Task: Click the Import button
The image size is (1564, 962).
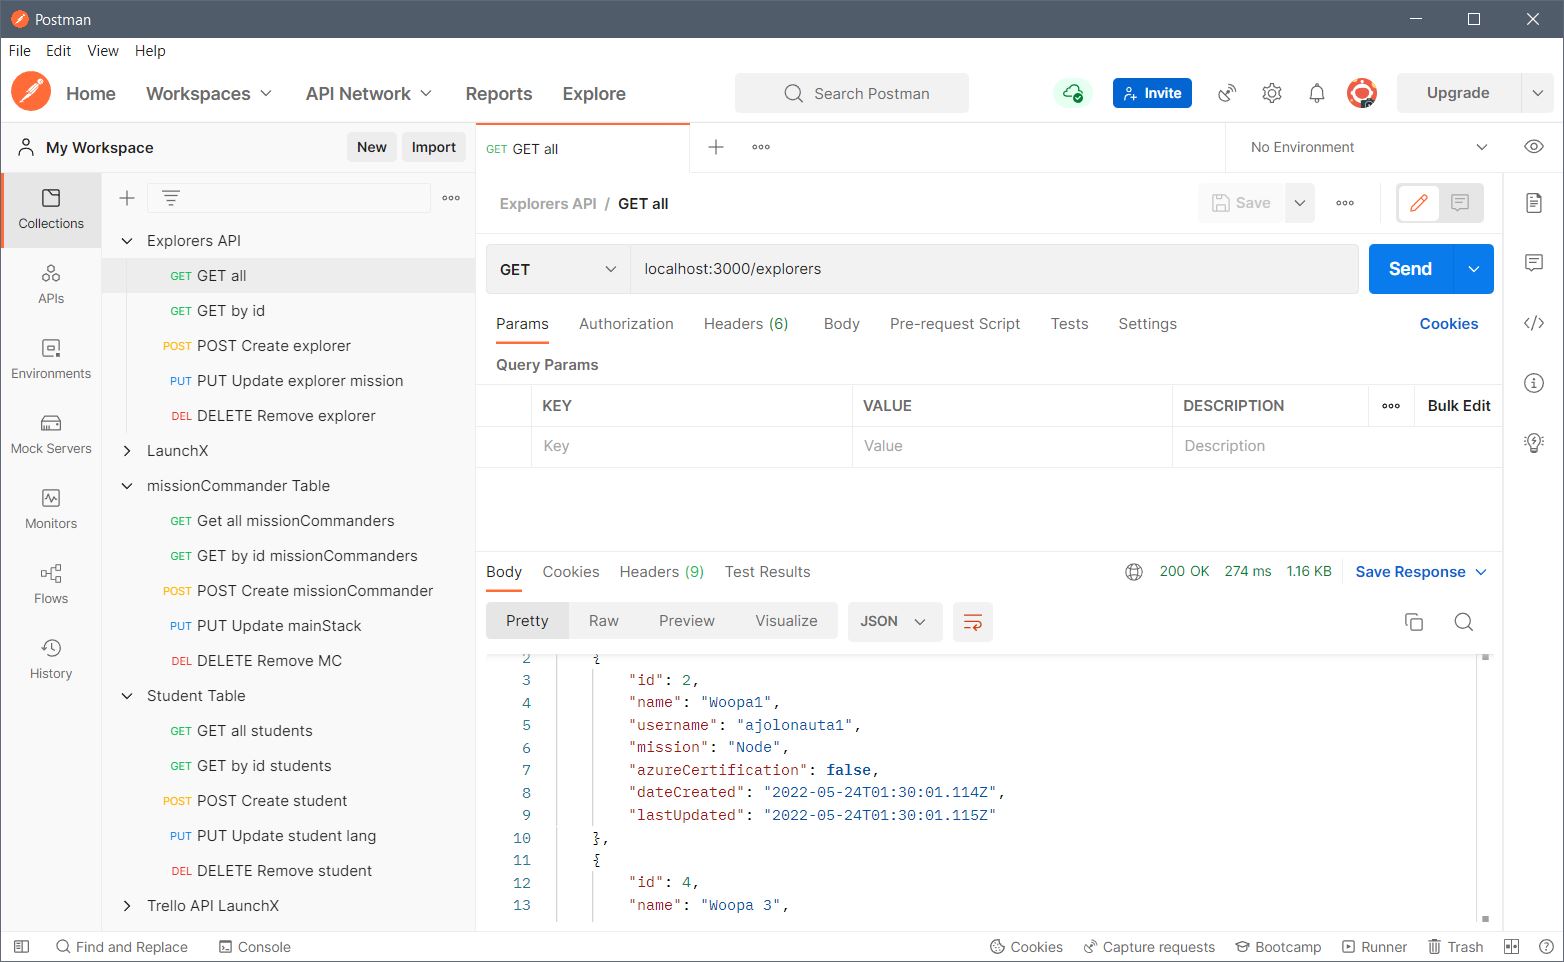Action: pos(434,147)
